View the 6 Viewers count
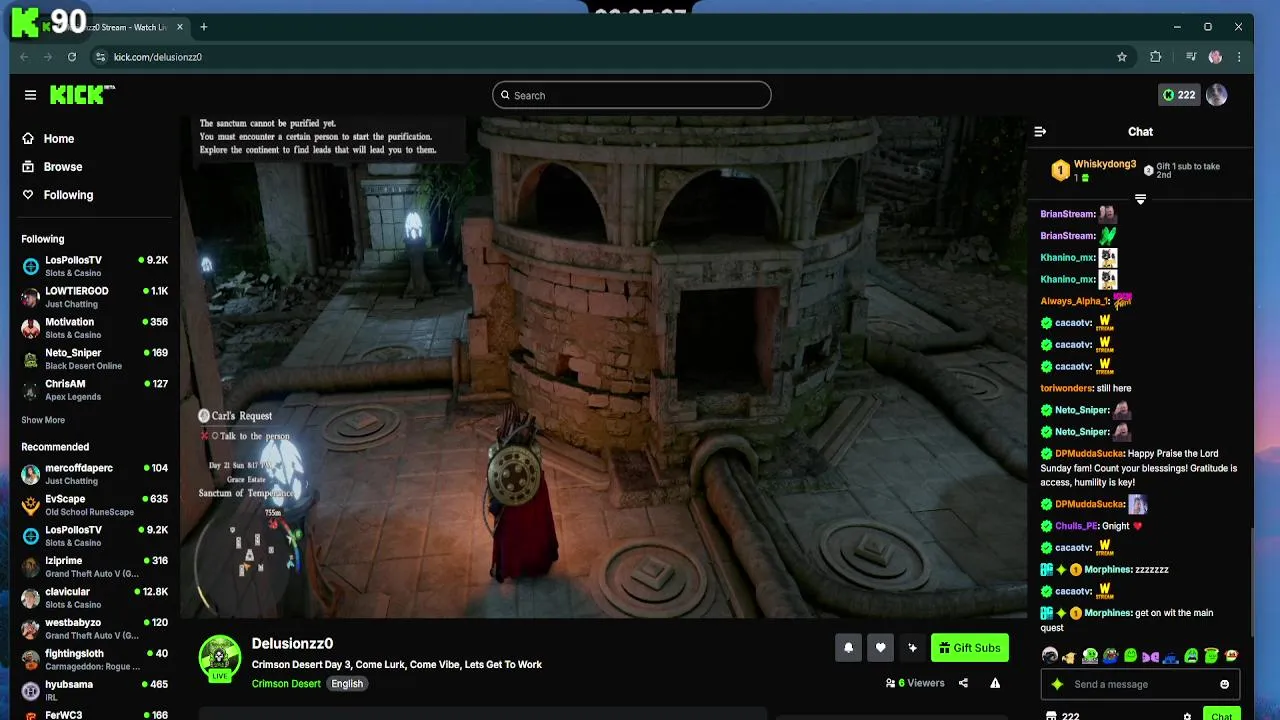 pyautogui.click(x=915, y=684)
